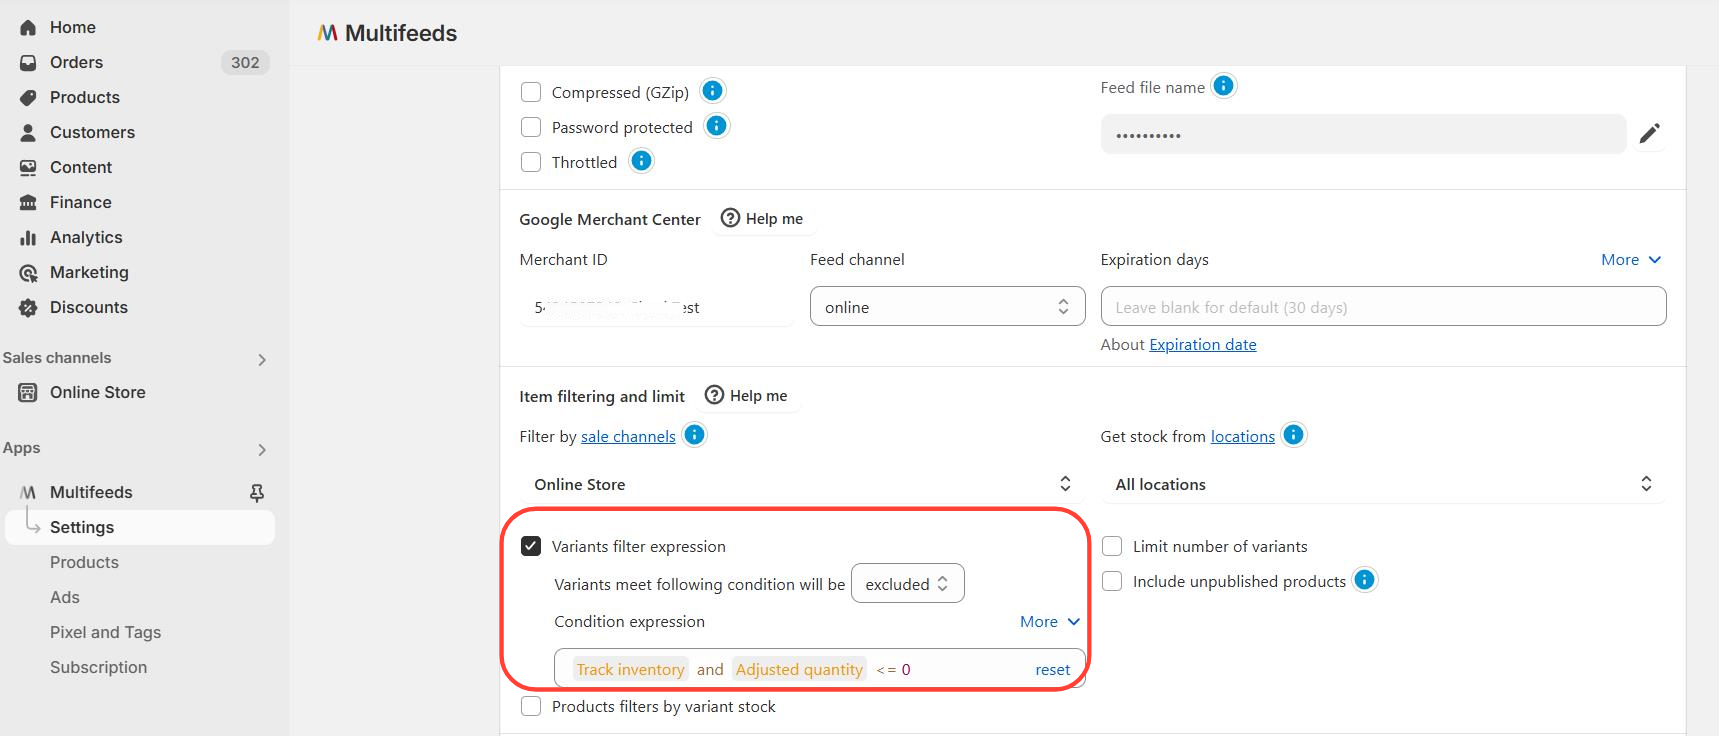
Task: Click info icon beside Password protected
Action: point(716,126)
